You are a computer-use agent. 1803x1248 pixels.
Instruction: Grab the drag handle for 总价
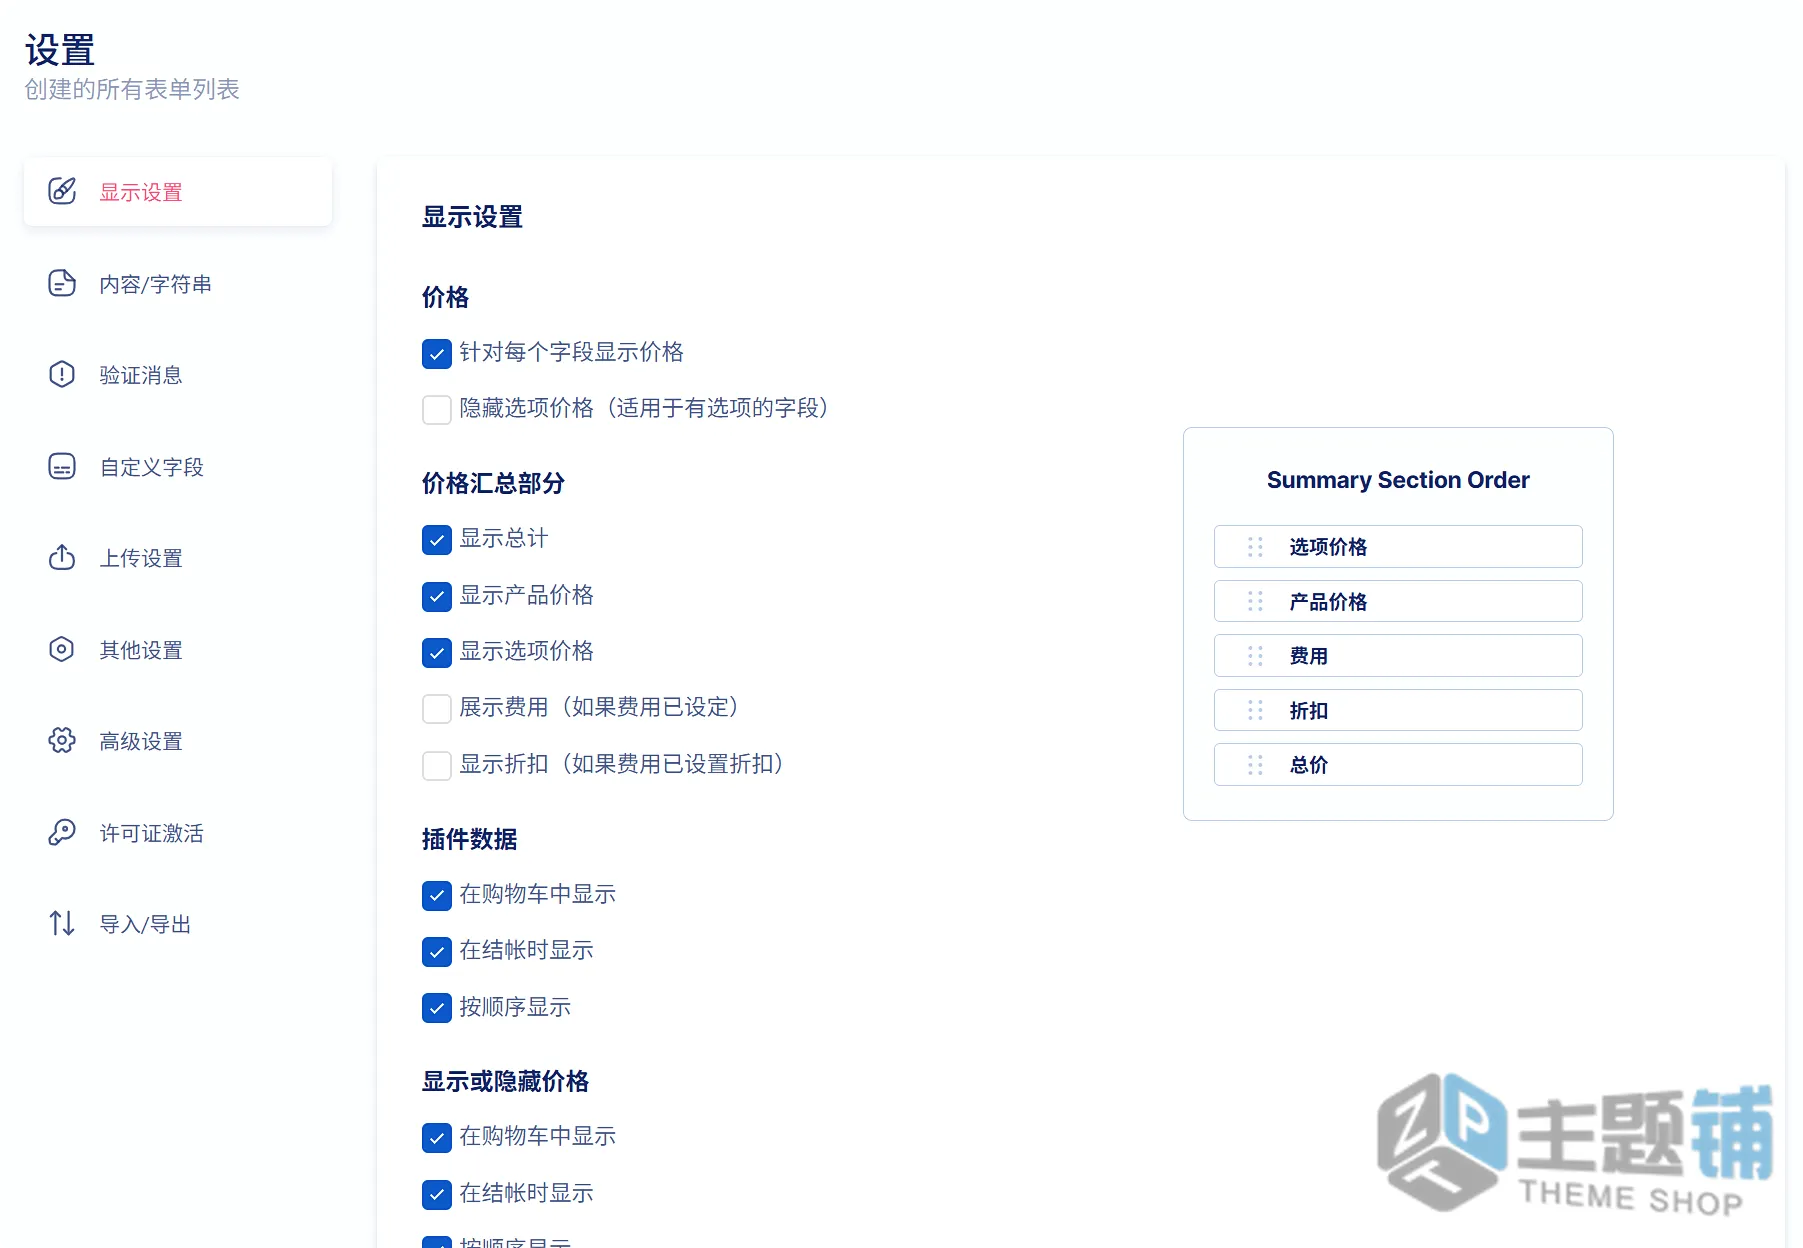click(1255, 765)
